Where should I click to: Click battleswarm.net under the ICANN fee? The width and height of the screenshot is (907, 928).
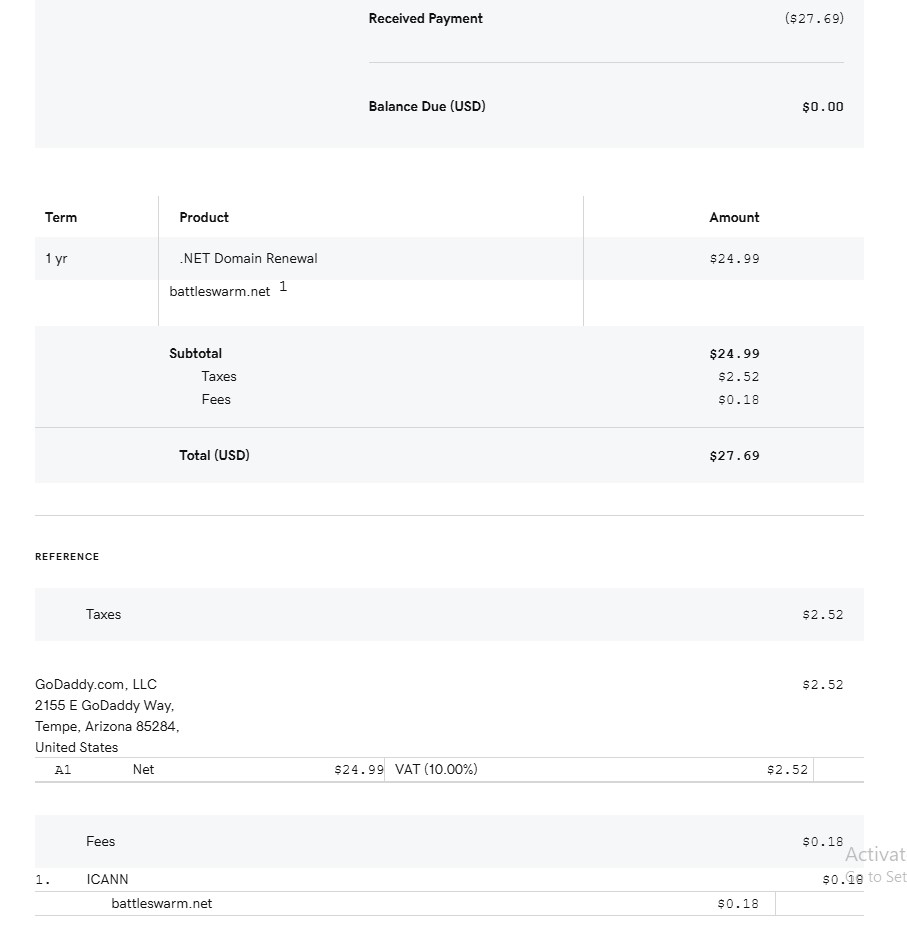coord(162,904)
